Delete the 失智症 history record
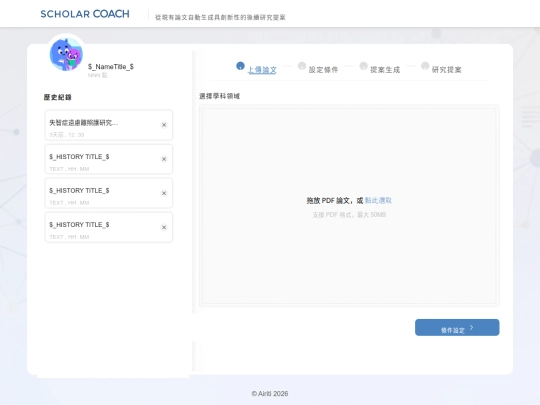The height and width of the screenshot is (405, 540). (164, 125)
